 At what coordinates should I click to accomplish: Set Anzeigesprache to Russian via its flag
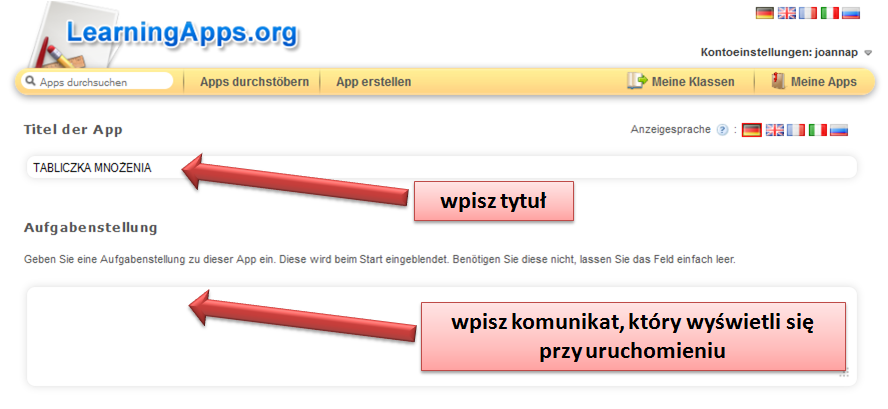[x=839, y=130]
